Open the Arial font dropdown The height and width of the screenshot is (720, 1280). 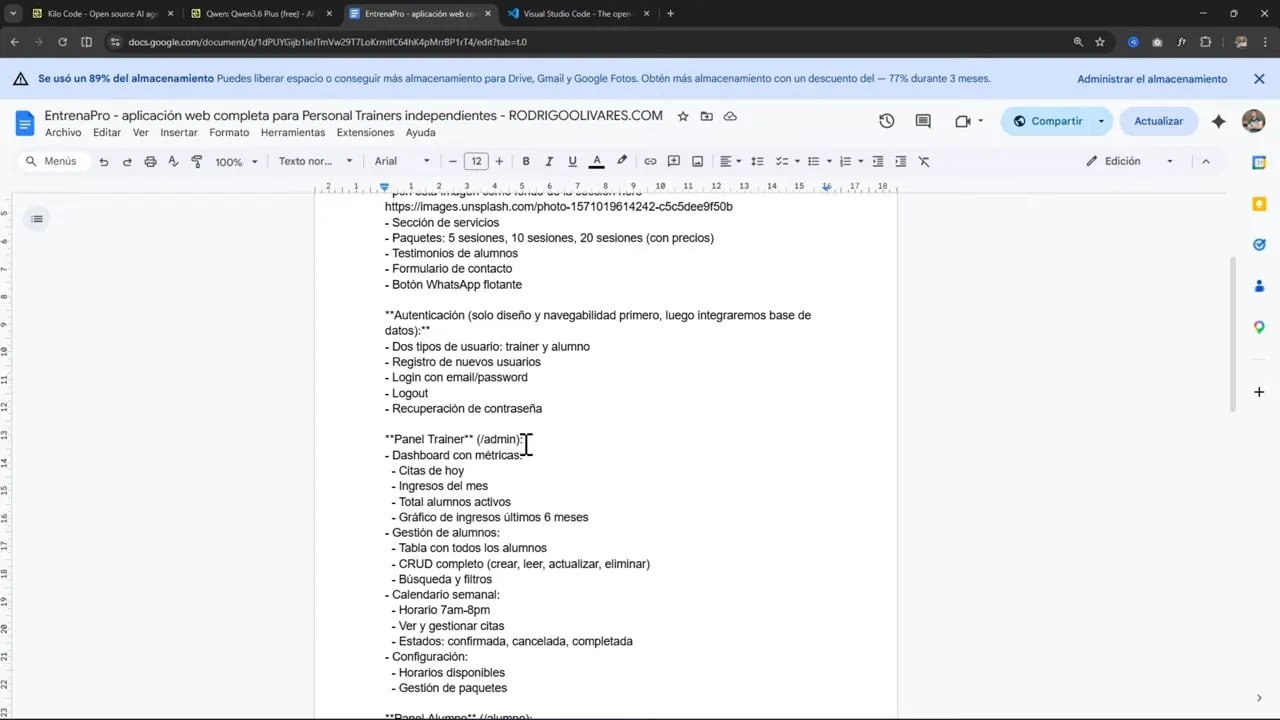(x=402, y=161)
